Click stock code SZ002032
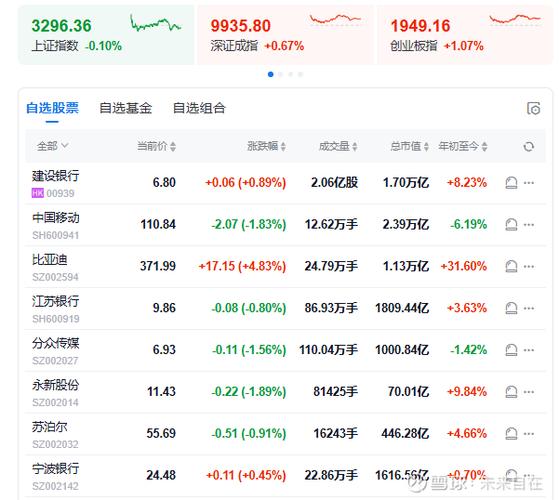559x500 pixels. click(x=55, y=444)
